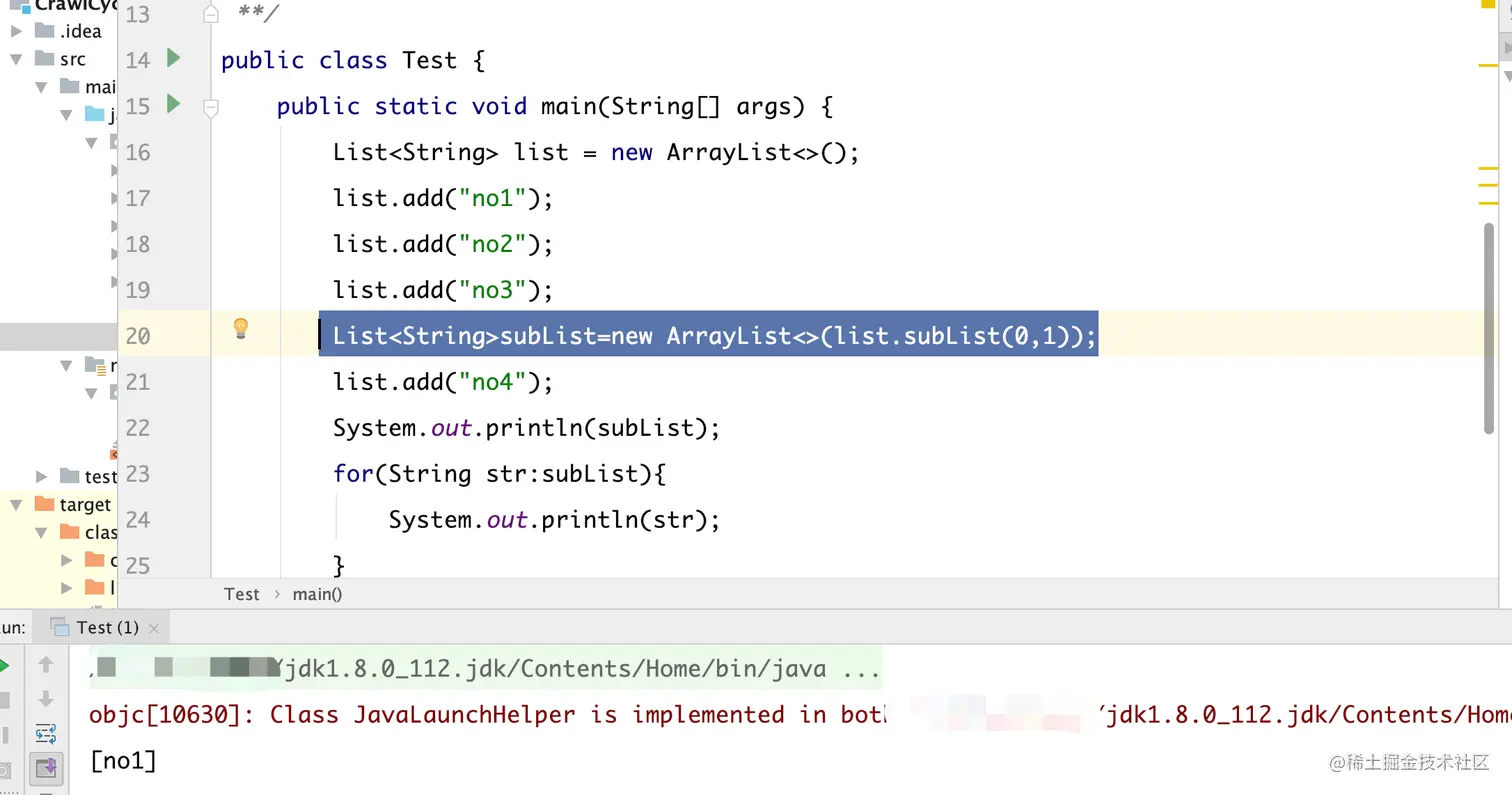This screenshot has height=795, width=1512.
Task: Click on list.add("no1"); line
Action: click(443, 198)
